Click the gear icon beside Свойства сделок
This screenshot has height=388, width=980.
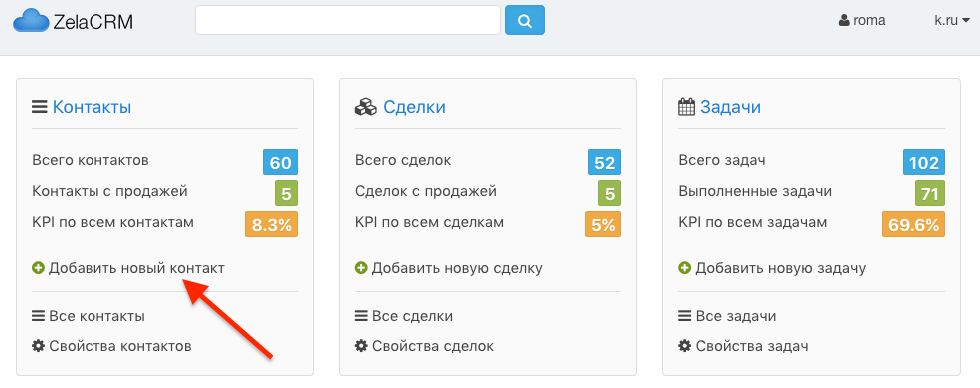tap(361, 346)
